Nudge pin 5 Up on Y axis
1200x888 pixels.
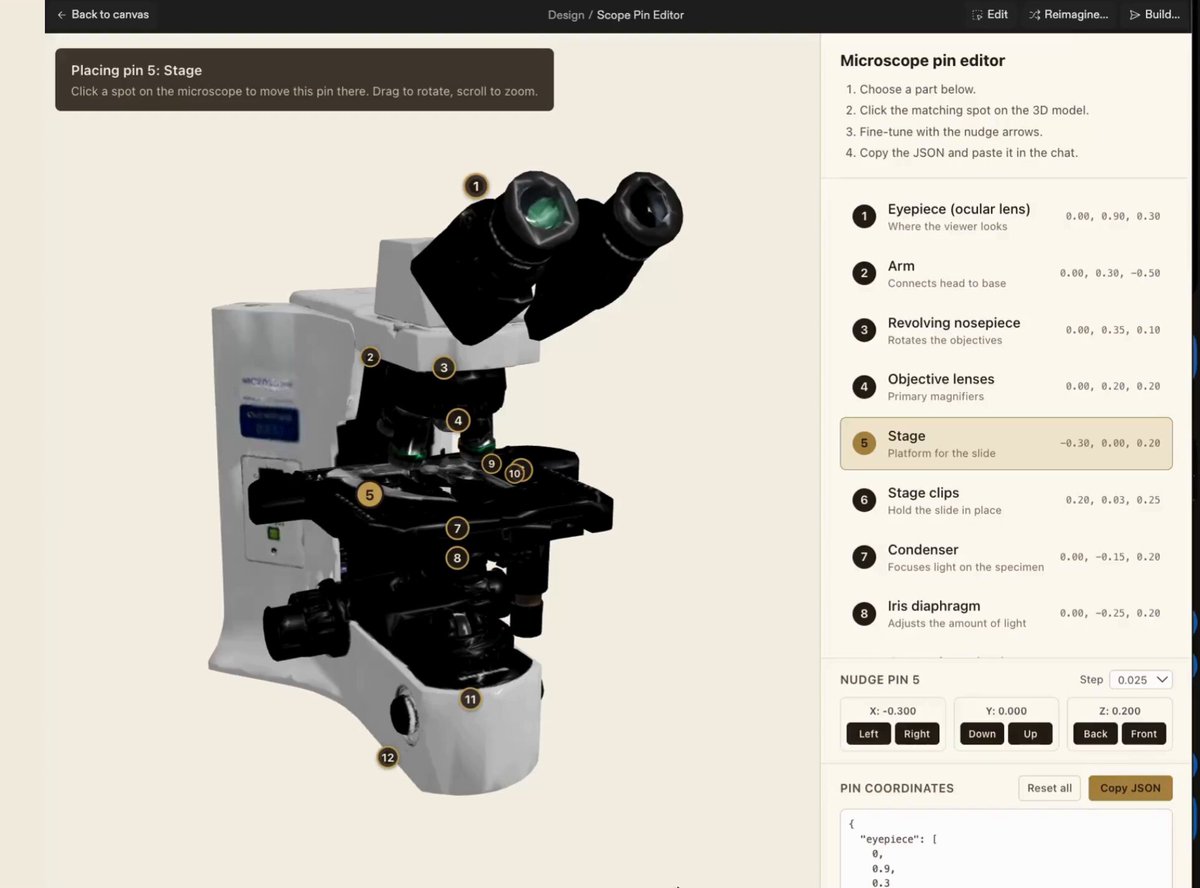(1030, 734)
